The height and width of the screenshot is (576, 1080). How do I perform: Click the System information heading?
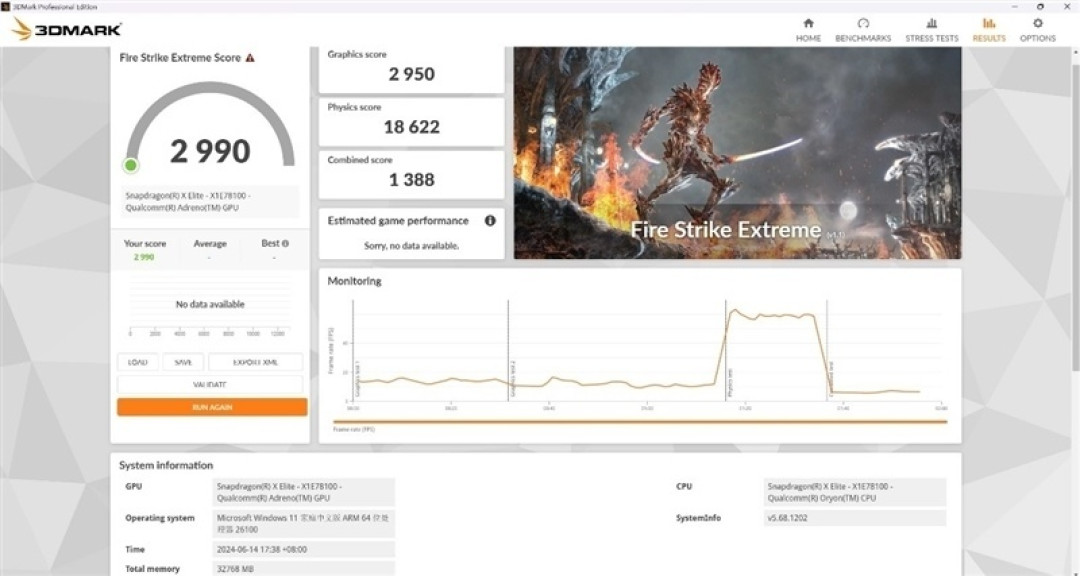(x=166, y=465)
